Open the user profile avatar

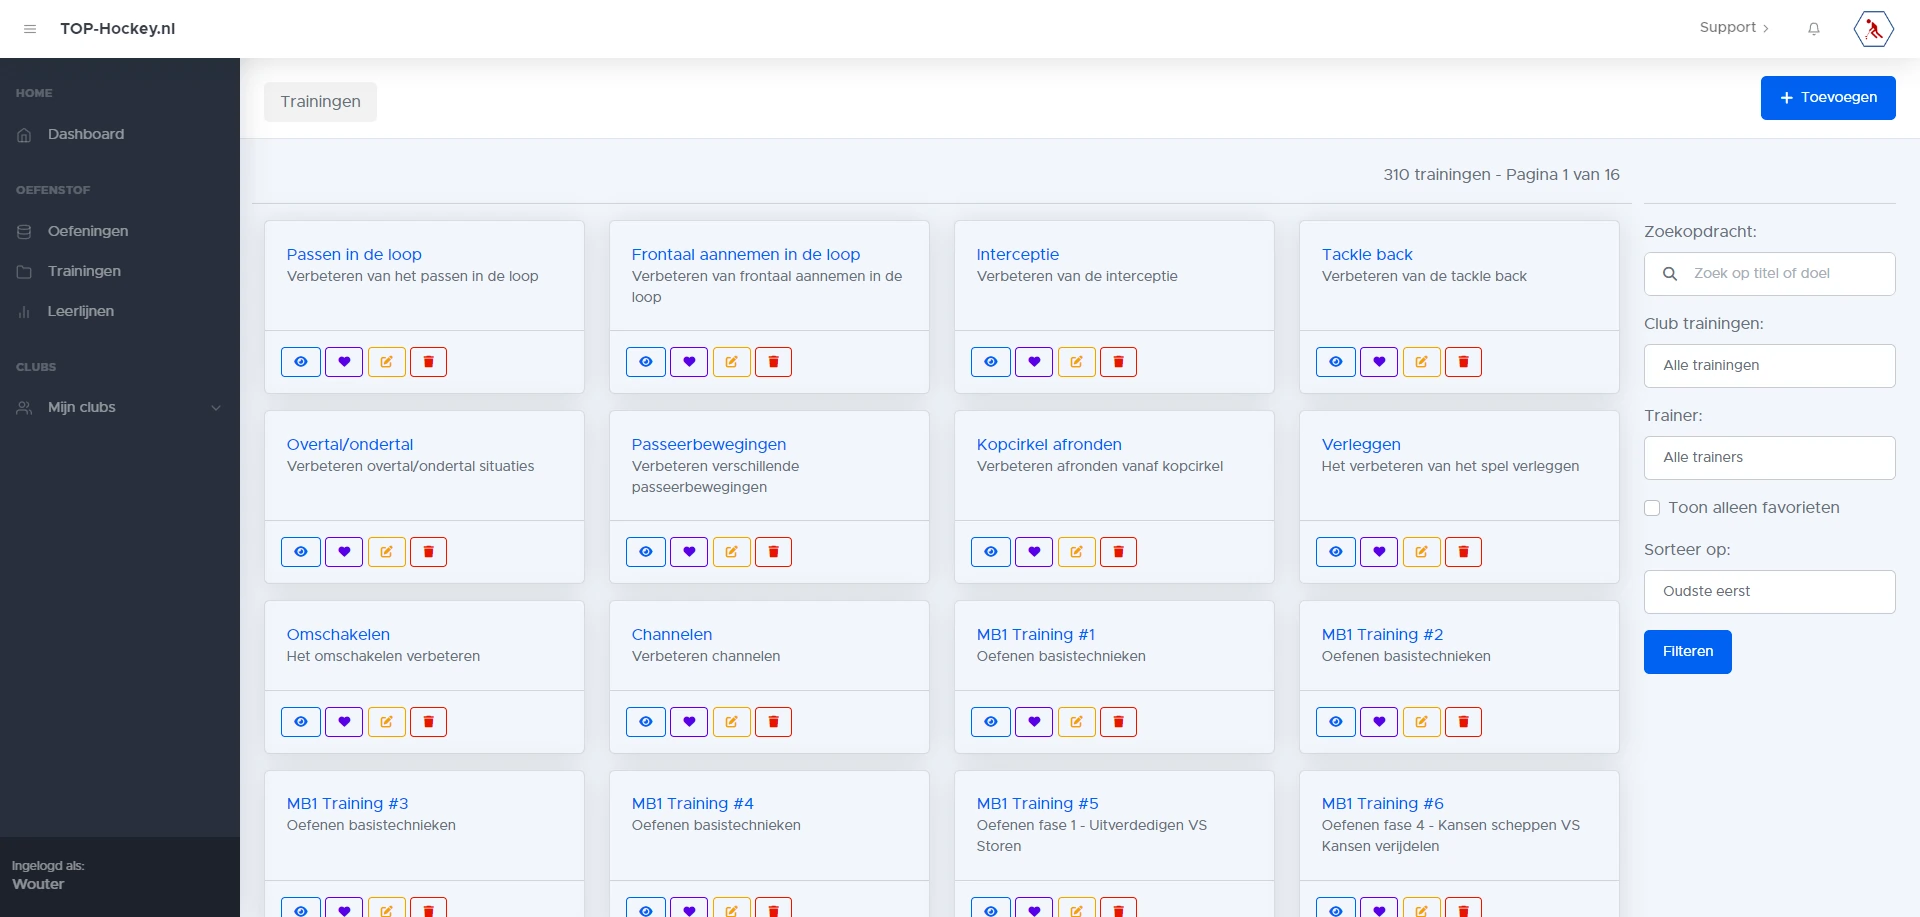pos(1873,29)
